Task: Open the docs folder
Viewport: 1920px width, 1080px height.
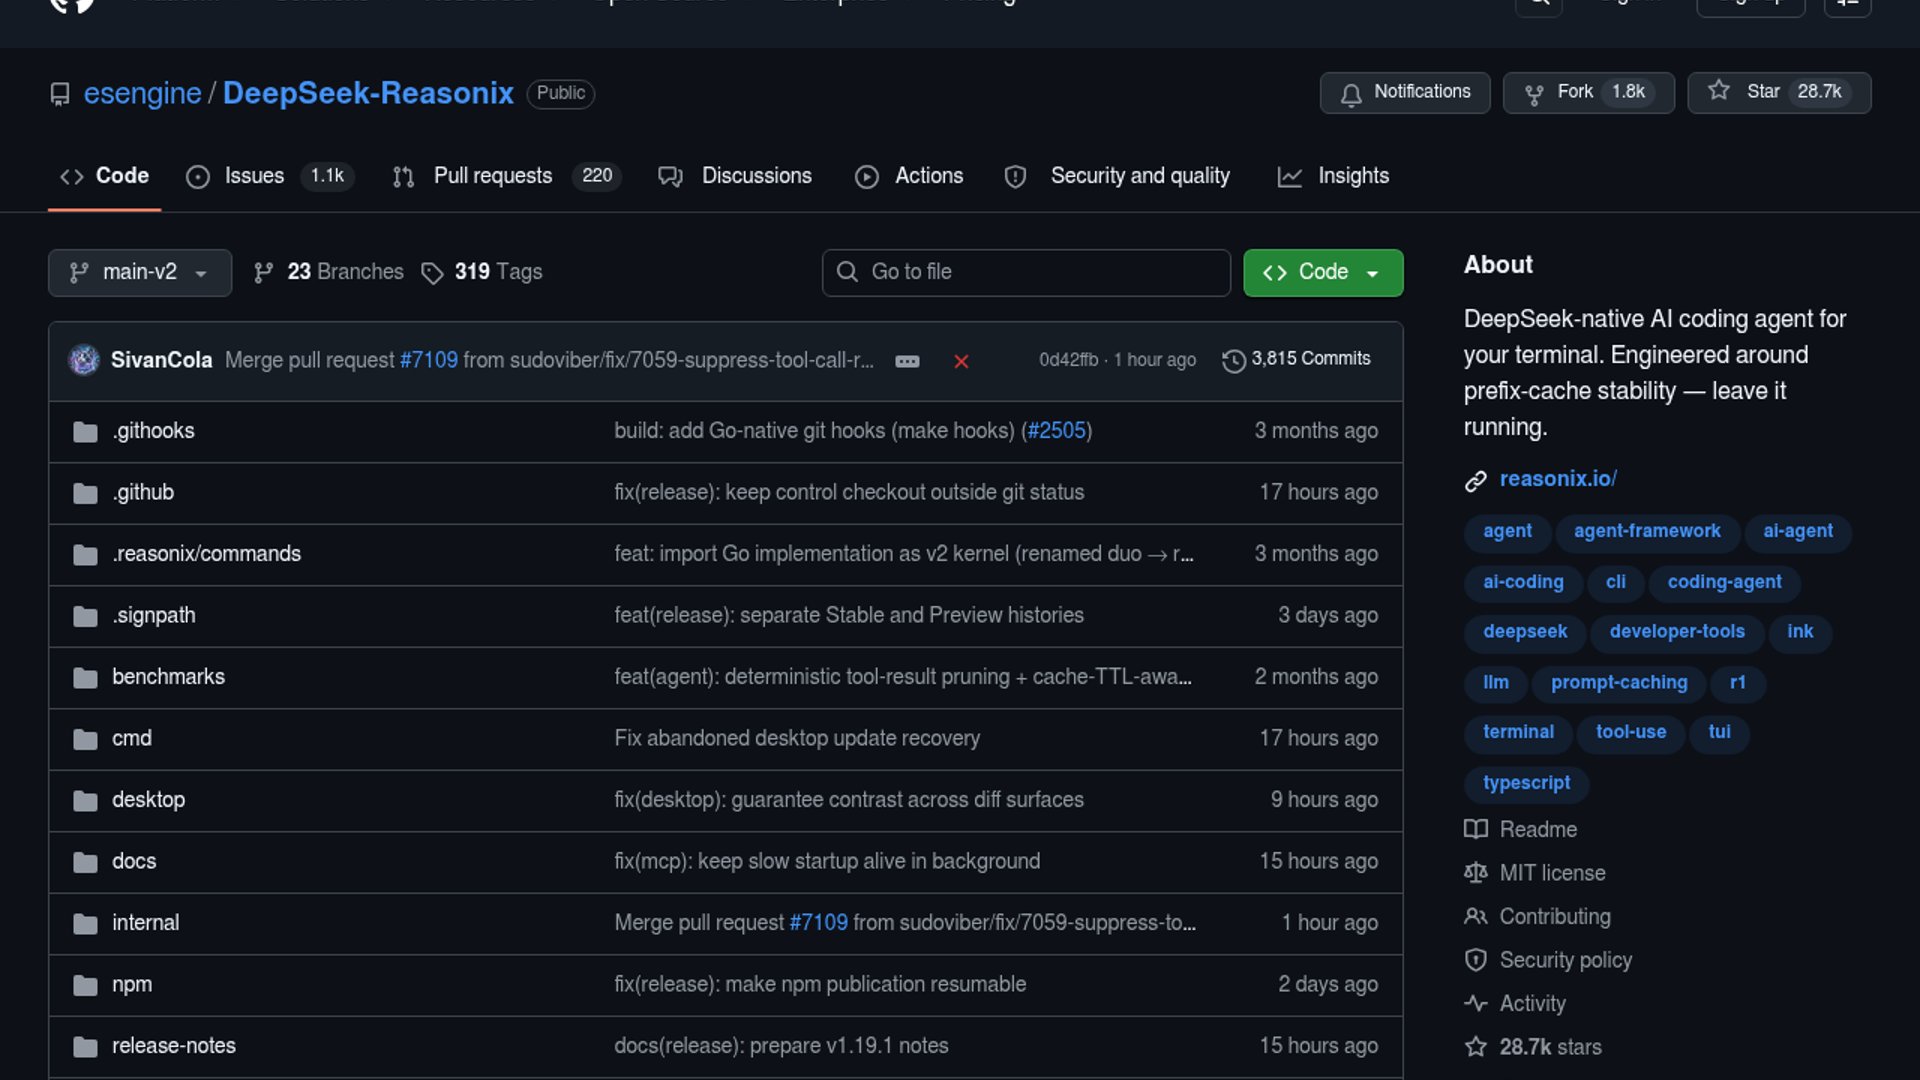Action: [x=134, y=861]
